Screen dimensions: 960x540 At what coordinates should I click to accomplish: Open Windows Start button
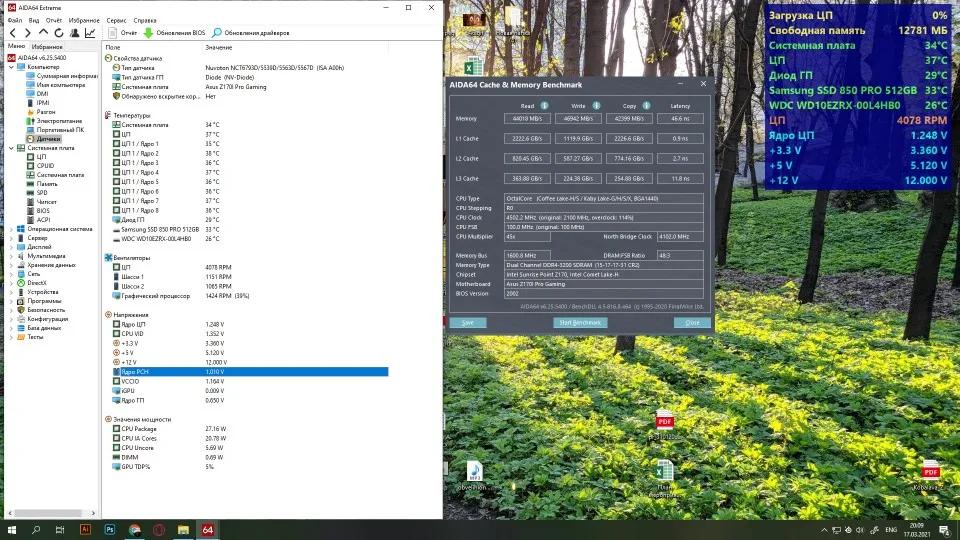point(12,530)
